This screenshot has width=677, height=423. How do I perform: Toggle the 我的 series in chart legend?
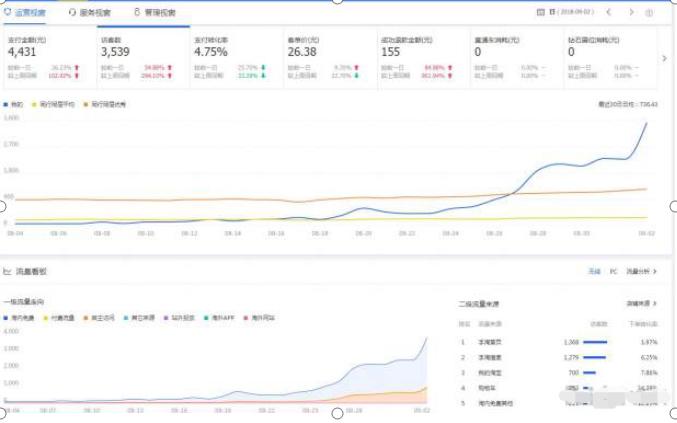tap(14, 104)
